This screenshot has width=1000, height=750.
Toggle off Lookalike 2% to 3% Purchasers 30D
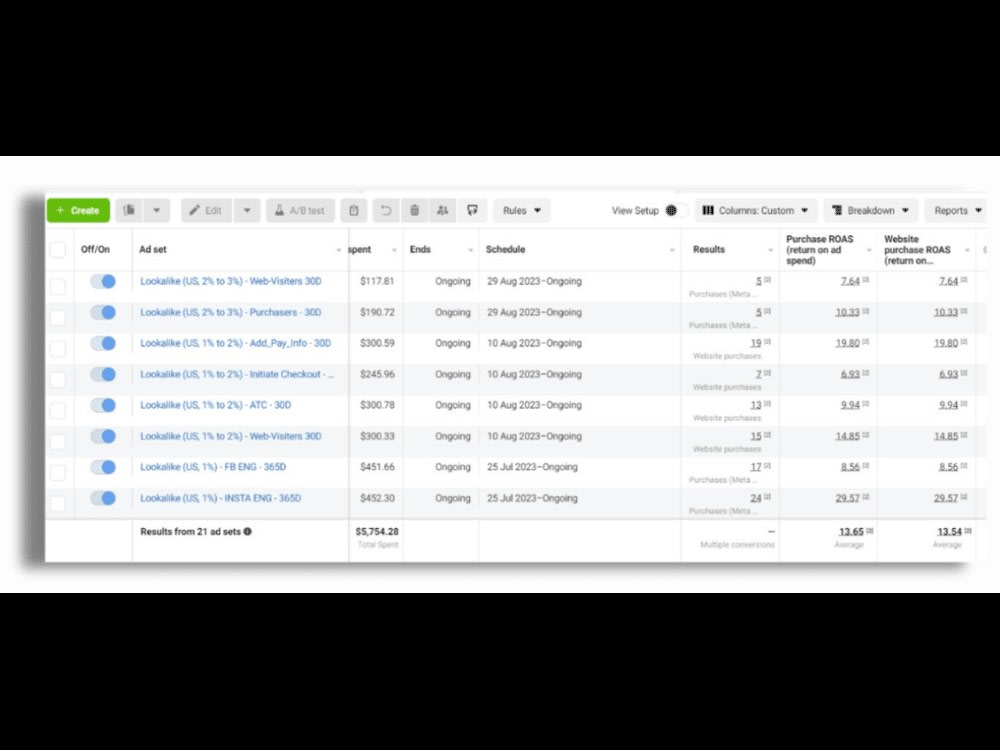103,312
